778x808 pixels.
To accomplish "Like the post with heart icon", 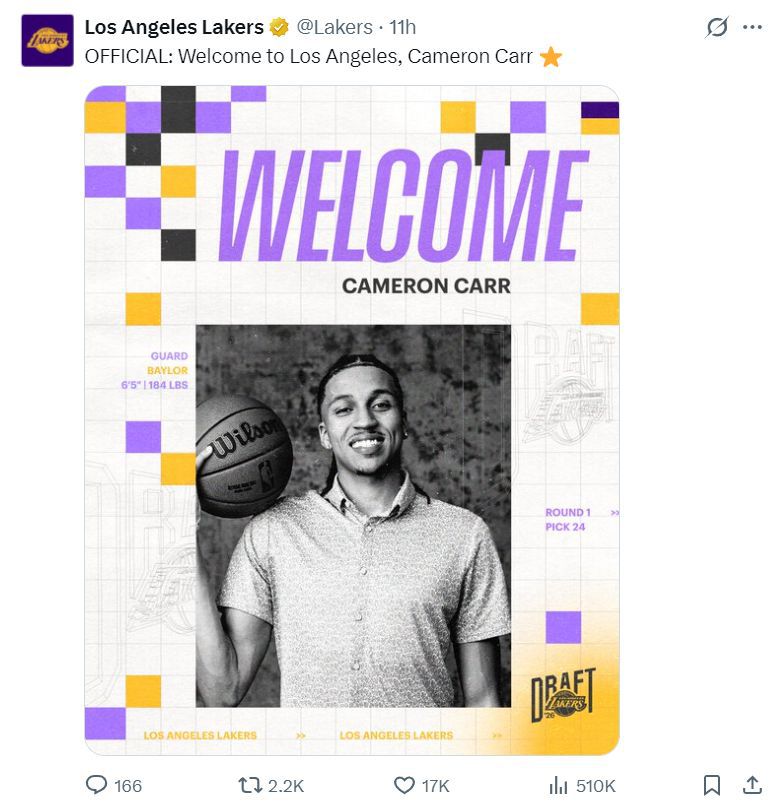I will coord(404,785).
